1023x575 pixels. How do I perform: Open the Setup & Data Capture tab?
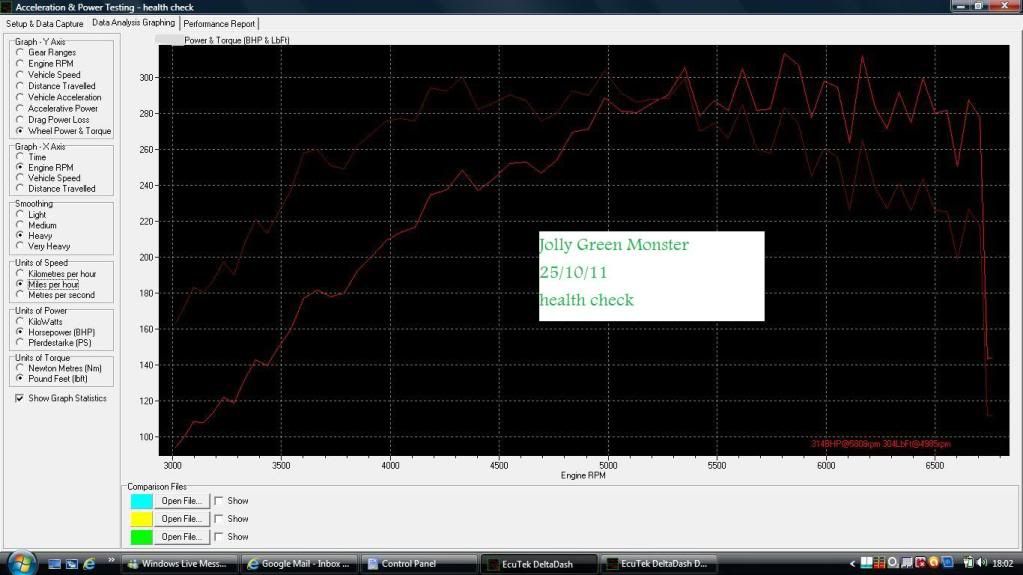pyautogui.click(x=45, y=23)
